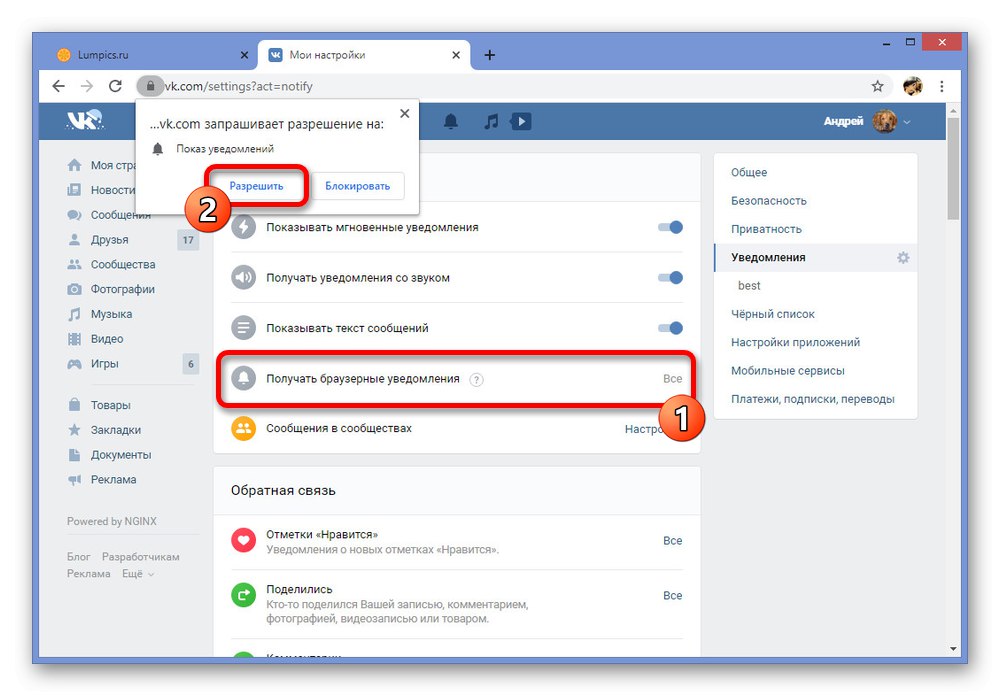The width and height of the screenshot is (1000, 696).
Task: Close the permission popup with X
Action: (404, 114)
